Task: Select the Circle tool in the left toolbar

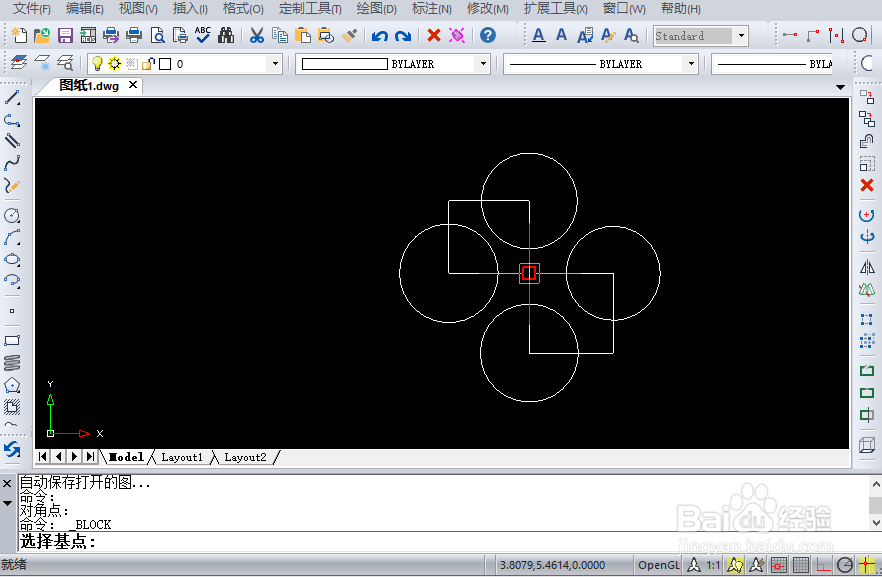Action: coord(12,215)
